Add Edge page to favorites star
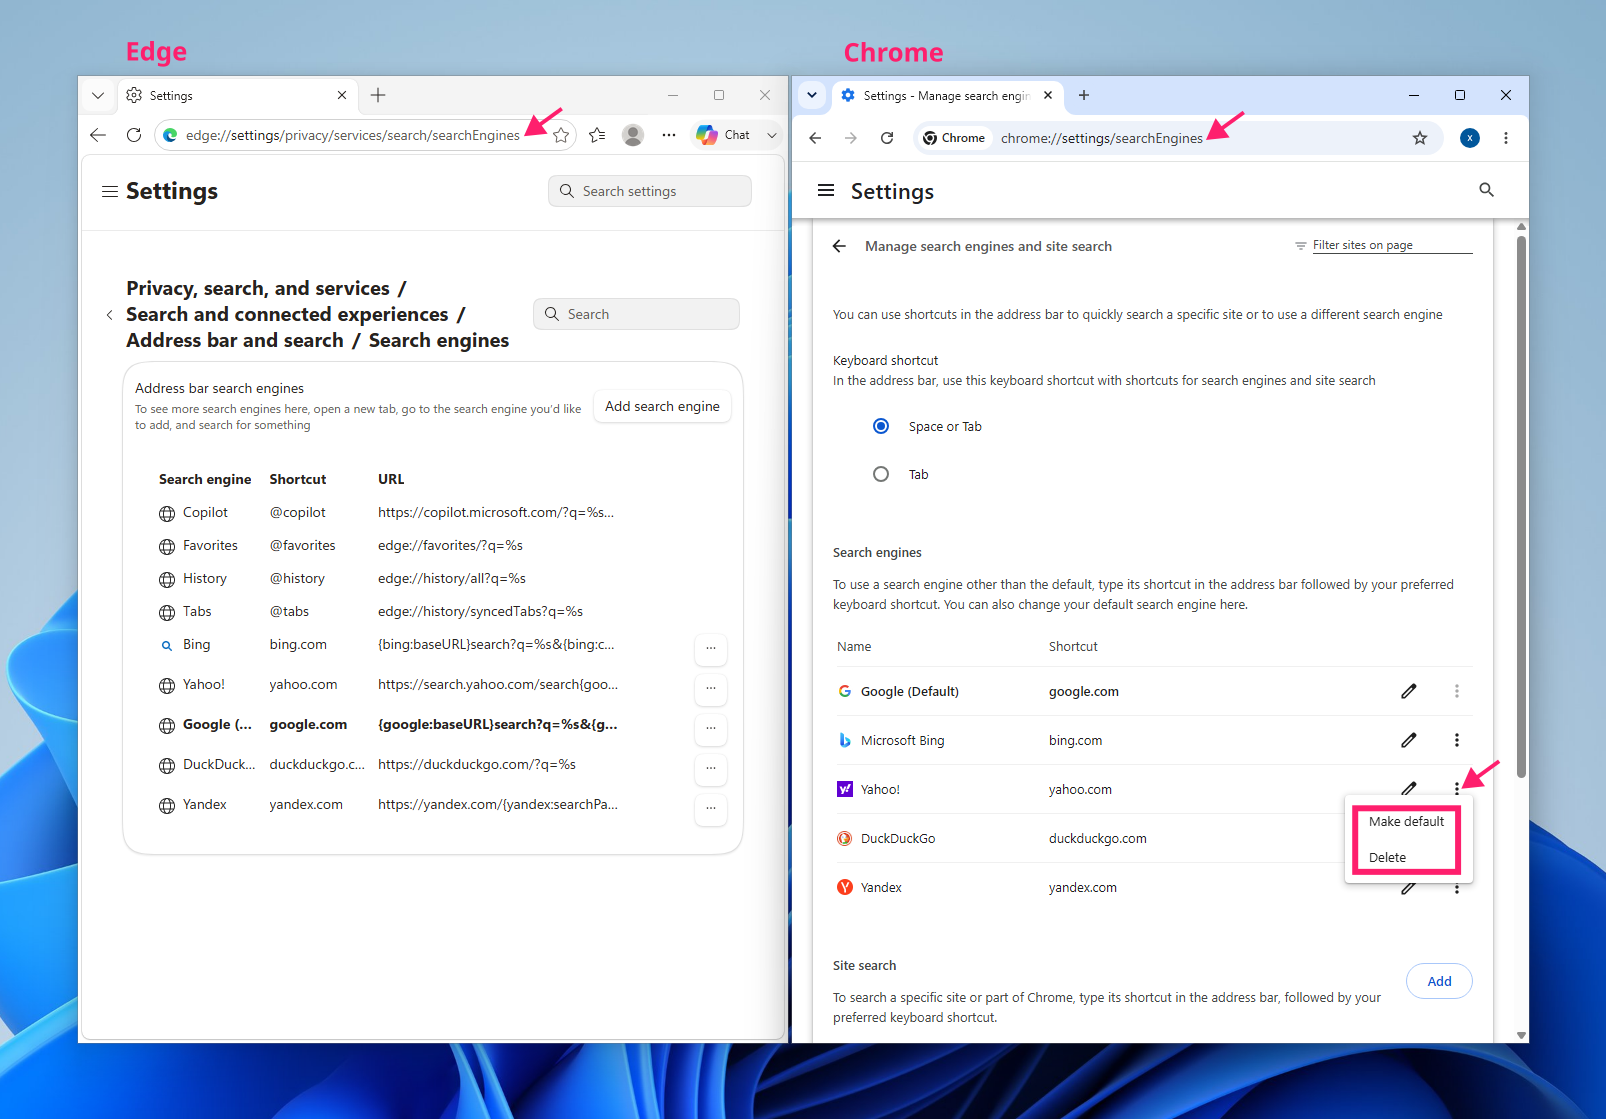Screen dimensions: 1606x1119 [x=561, y=135]
